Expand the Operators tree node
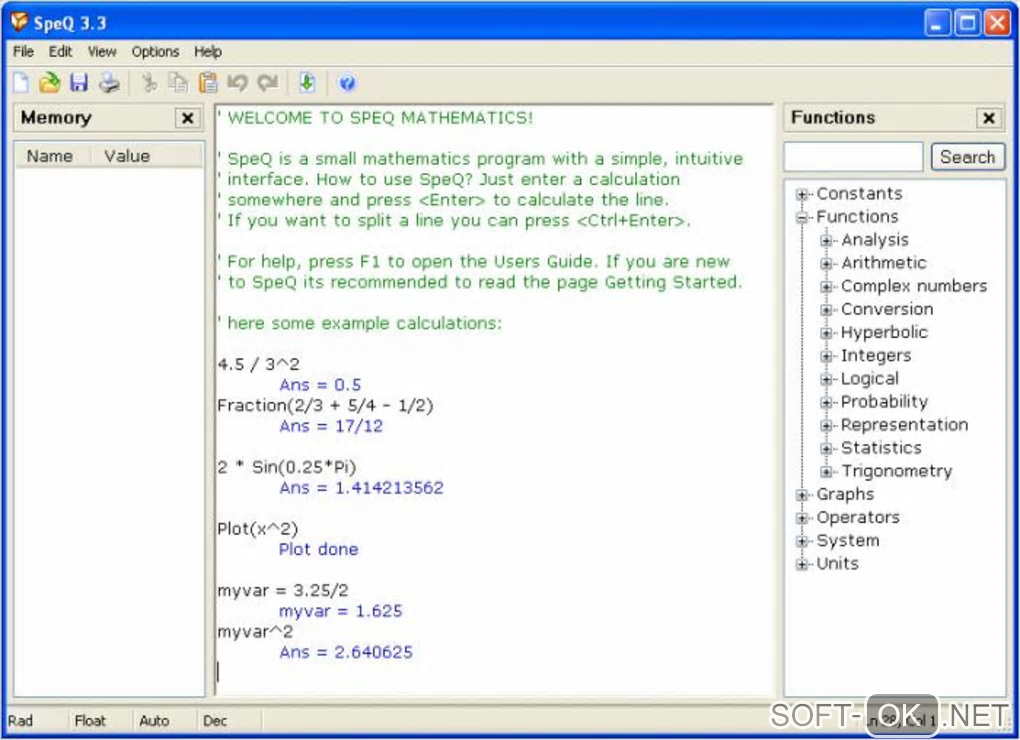 coord(802,518)
